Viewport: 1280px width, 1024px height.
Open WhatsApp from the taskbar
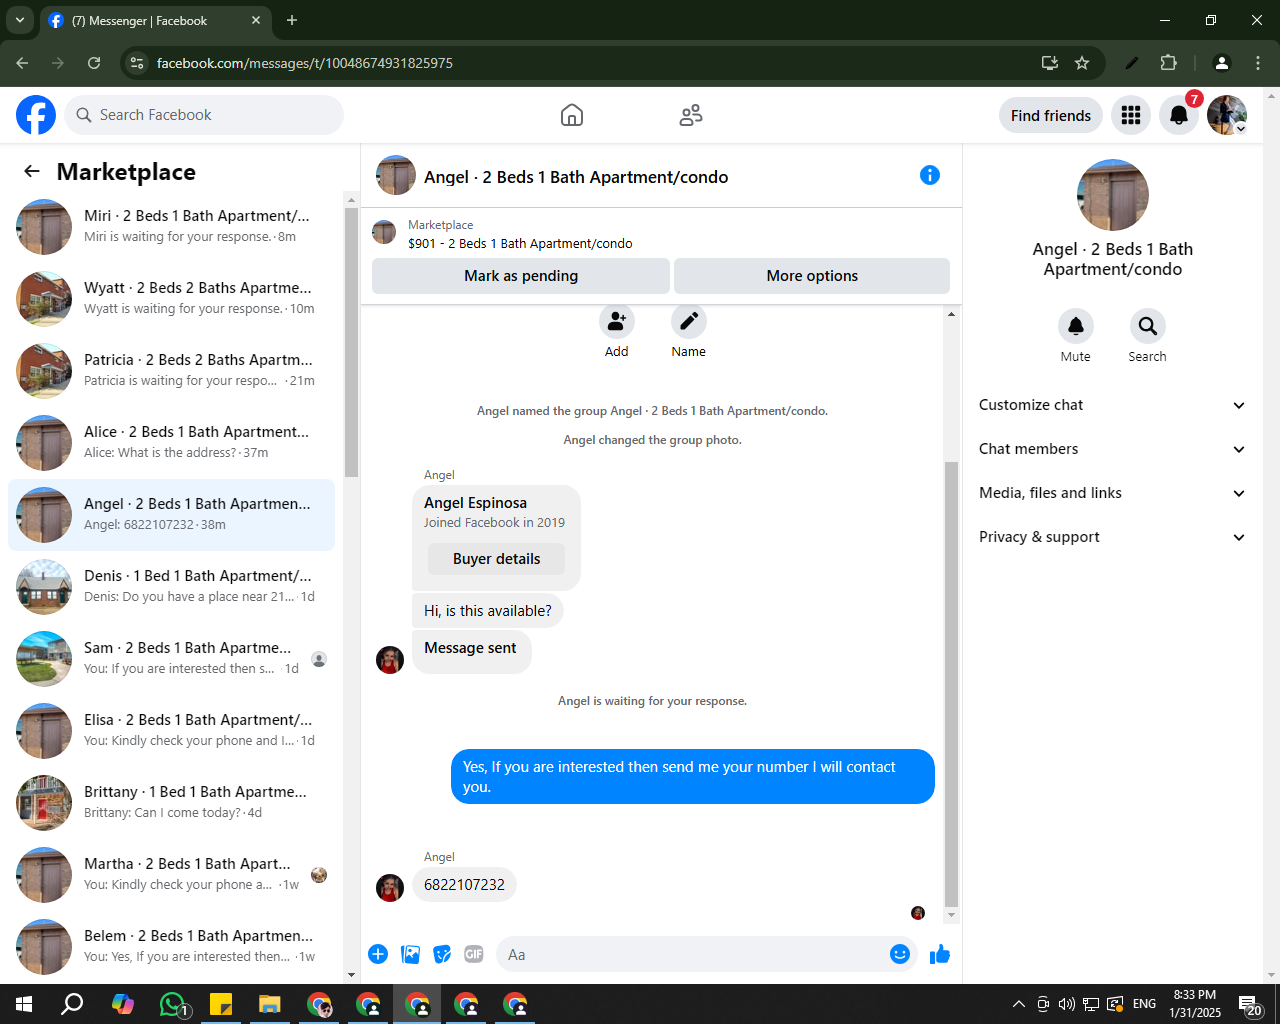click(174, 1004)
